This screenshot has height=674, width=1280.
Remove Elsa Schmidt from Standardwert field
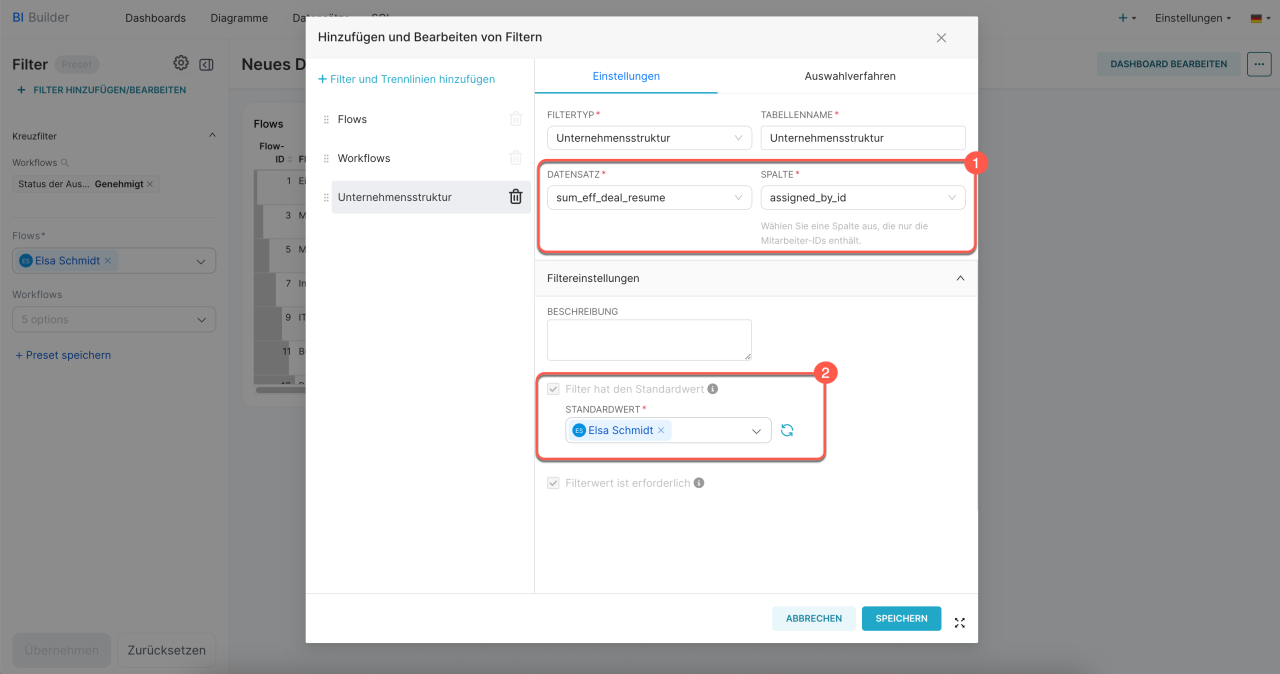pyautogui.click(x=661, y=431)
